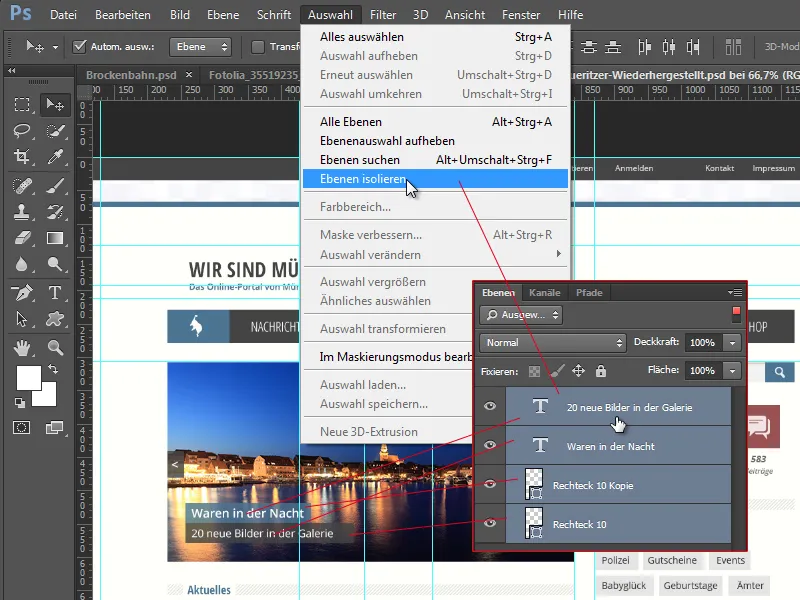Image resolution: width=800 pixels, height=600 pixels.
Task: Turn off layer filtering red switch
Action: (736, 314)
